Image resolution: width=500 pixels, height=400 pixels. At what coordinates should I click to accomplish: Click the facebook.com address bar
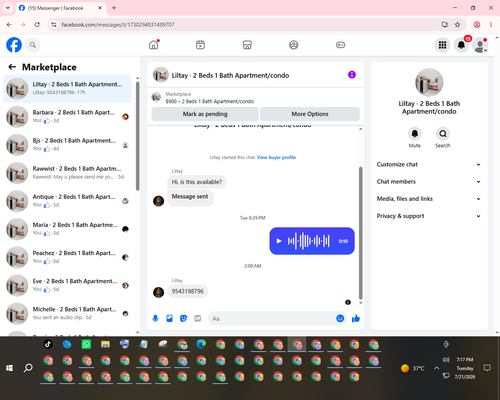247,25
